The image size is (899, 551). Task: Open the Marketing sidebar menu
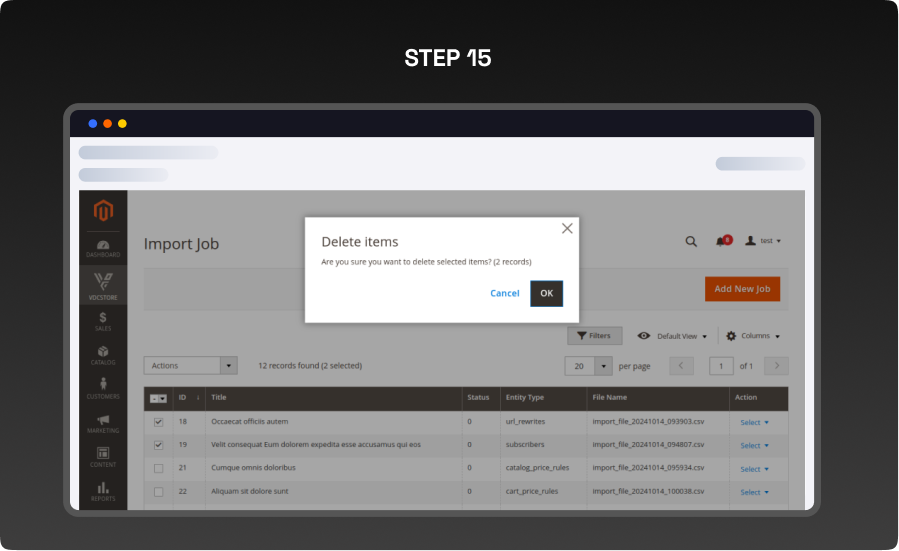103,423
